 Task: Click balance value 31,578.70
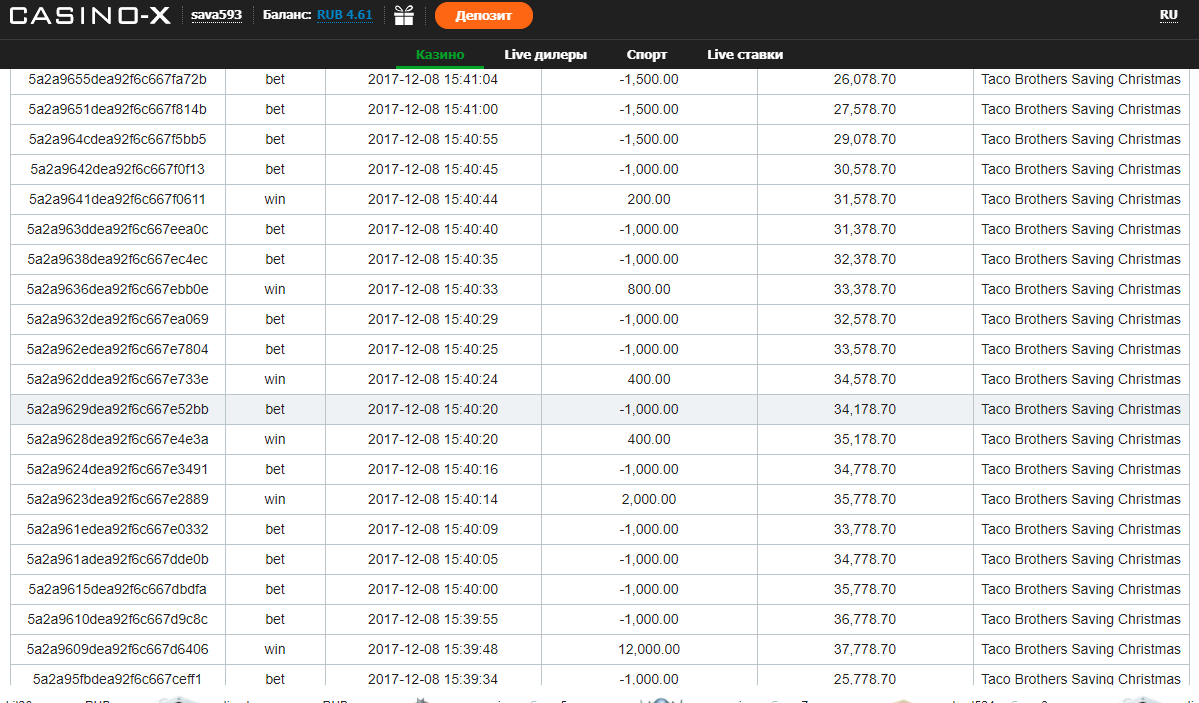point(865,199)
